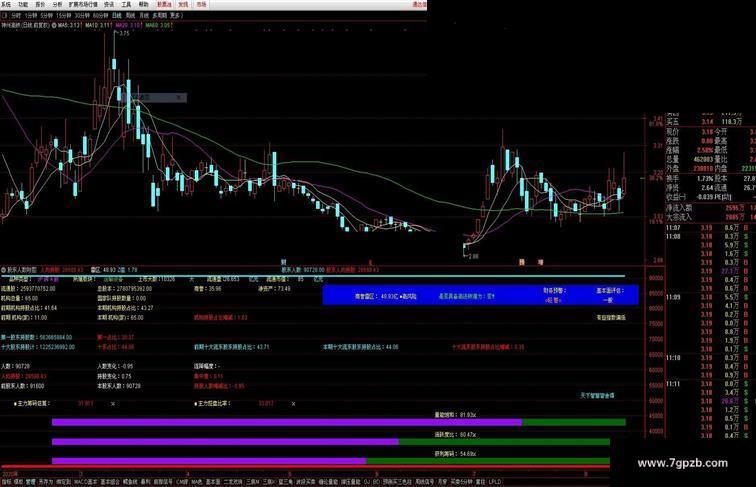Select the 15分钟 period tab
Screen dimensions: 756x487
click(63, 15)
